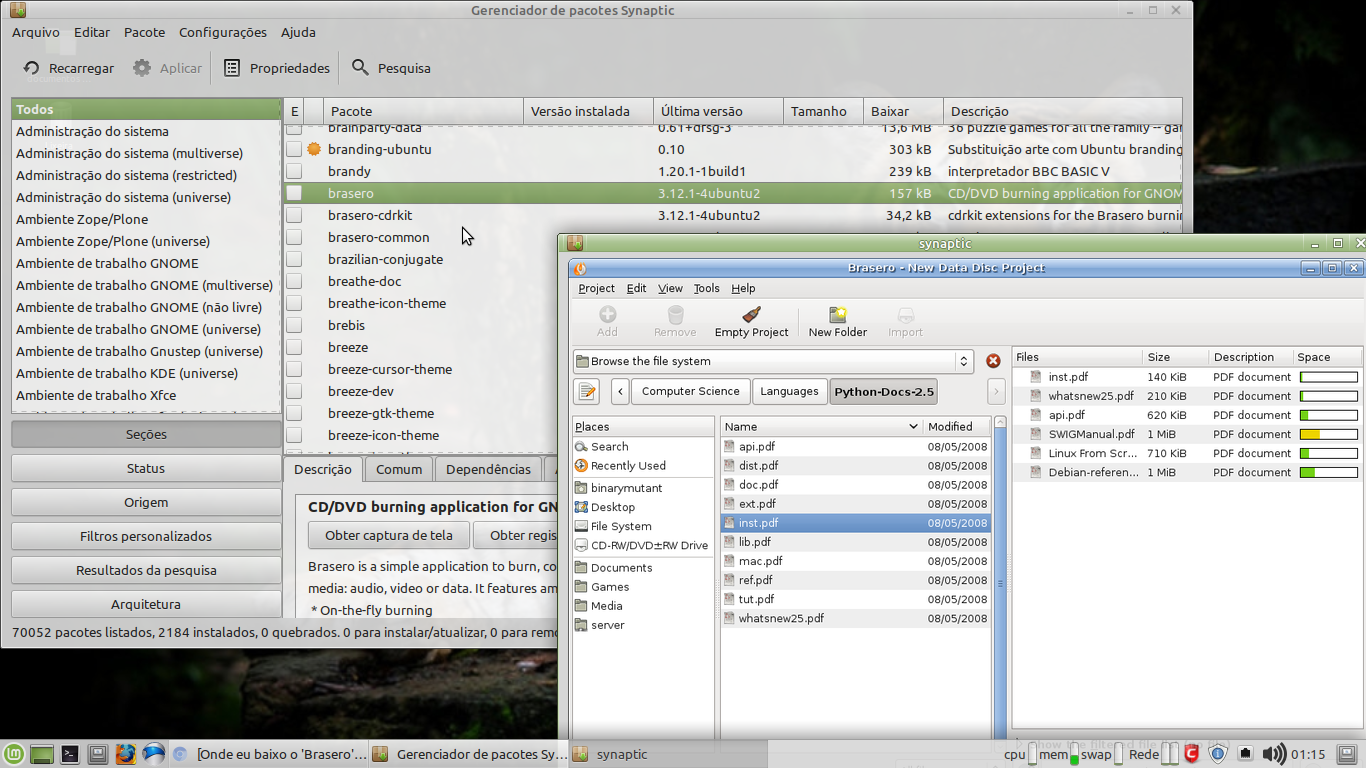
Task: Toggle the breeze-gtk-theme package checkbox
Action: (294, 413)
